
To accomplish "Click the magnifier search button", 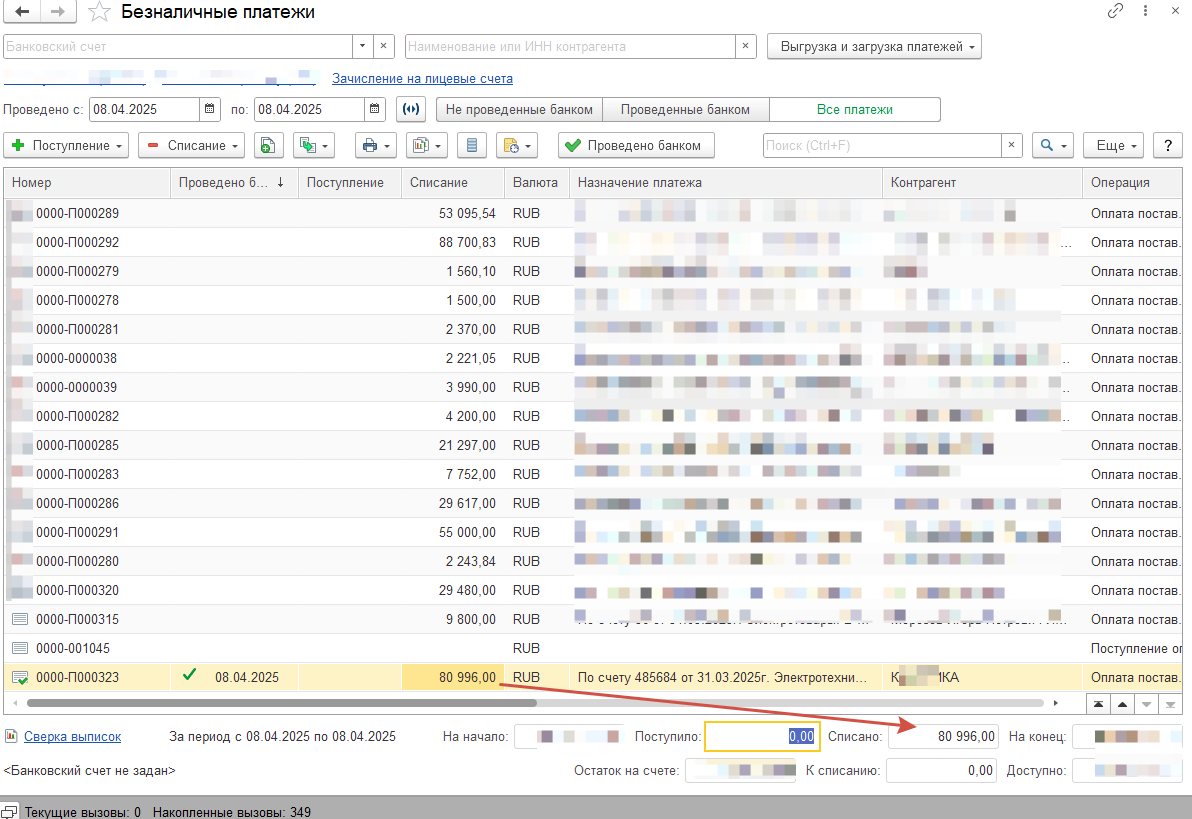I will click(1052, 145).
